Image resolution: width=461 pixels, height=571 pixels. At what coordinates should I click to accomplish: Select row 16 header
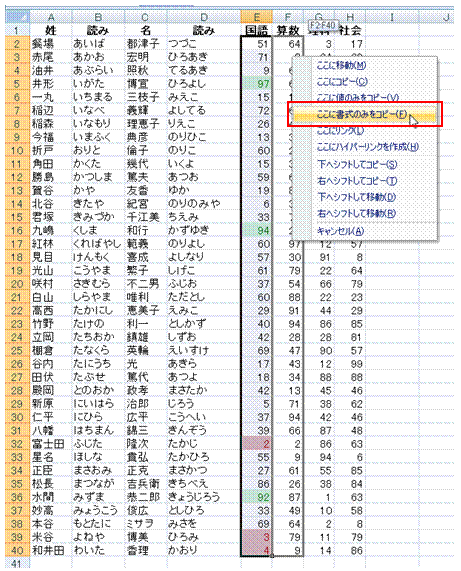pos(17,231)
